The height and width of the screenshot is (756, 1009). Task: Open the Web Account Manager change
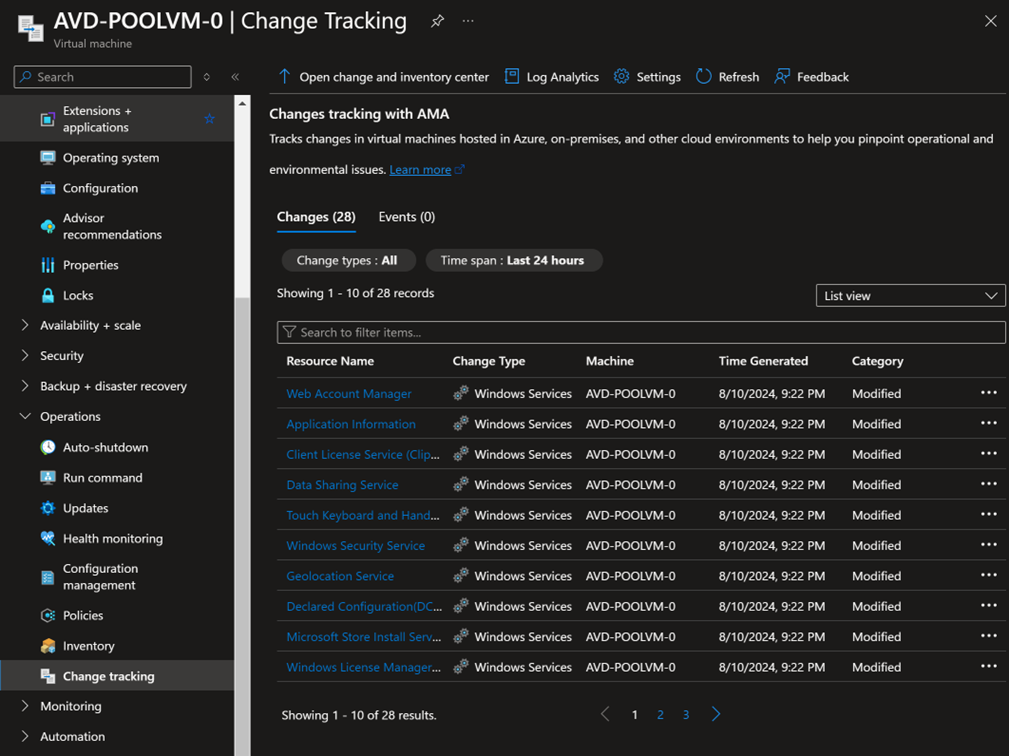coord(349,394)
